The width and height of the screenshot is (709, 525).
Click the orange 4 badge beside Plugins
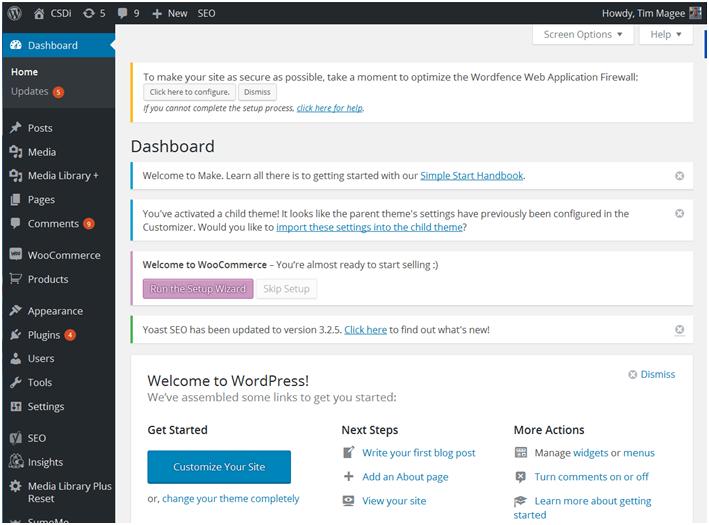(70, 335)
